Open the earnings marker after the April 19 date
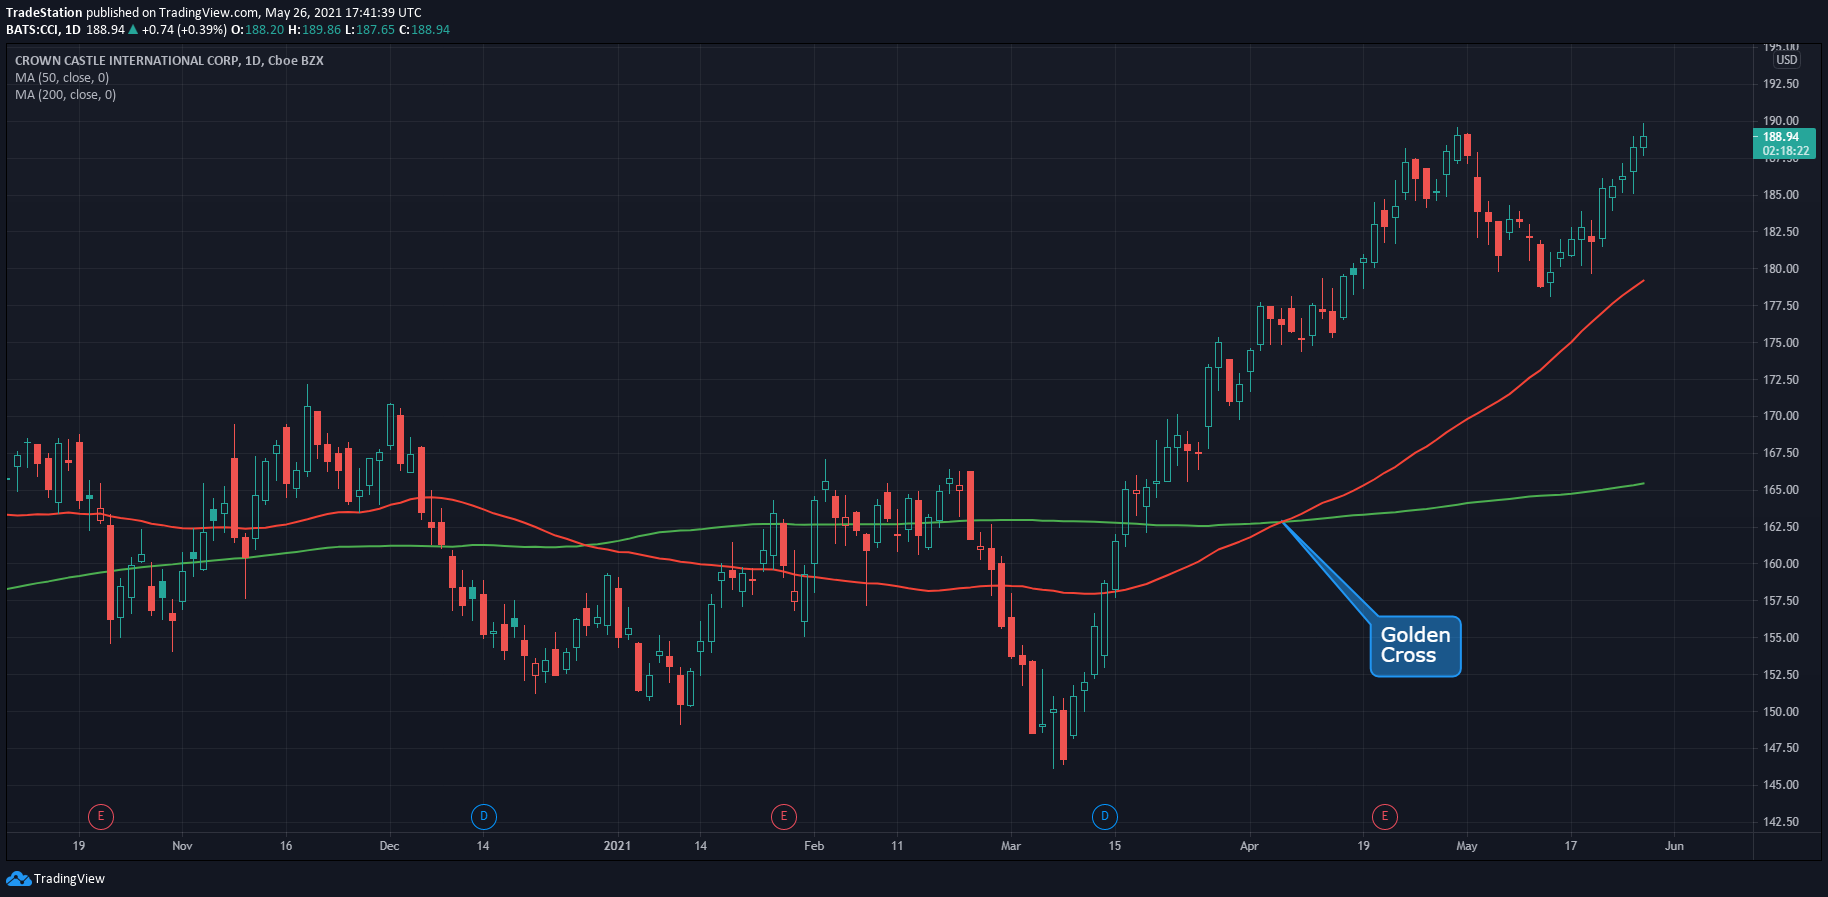Viewport: 1828px width, 897px height. 1384,816
